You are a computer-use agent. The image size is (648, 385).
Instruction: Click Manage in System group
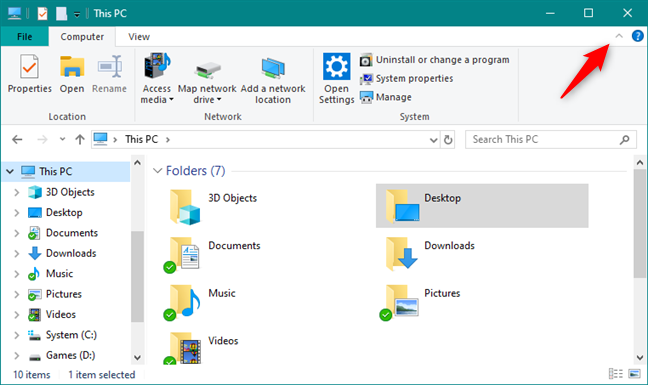point(386,97)
